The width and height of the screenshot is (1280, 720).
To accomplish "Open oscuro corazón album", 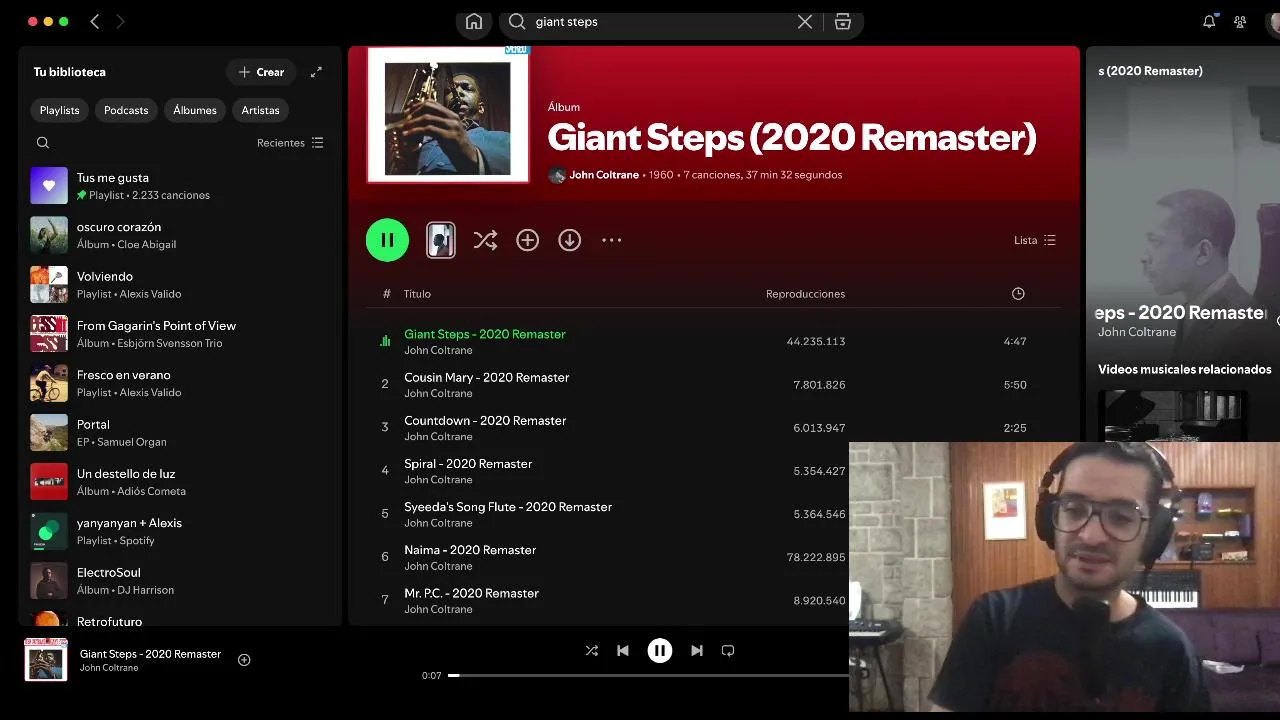I will [x=180, y=235].
